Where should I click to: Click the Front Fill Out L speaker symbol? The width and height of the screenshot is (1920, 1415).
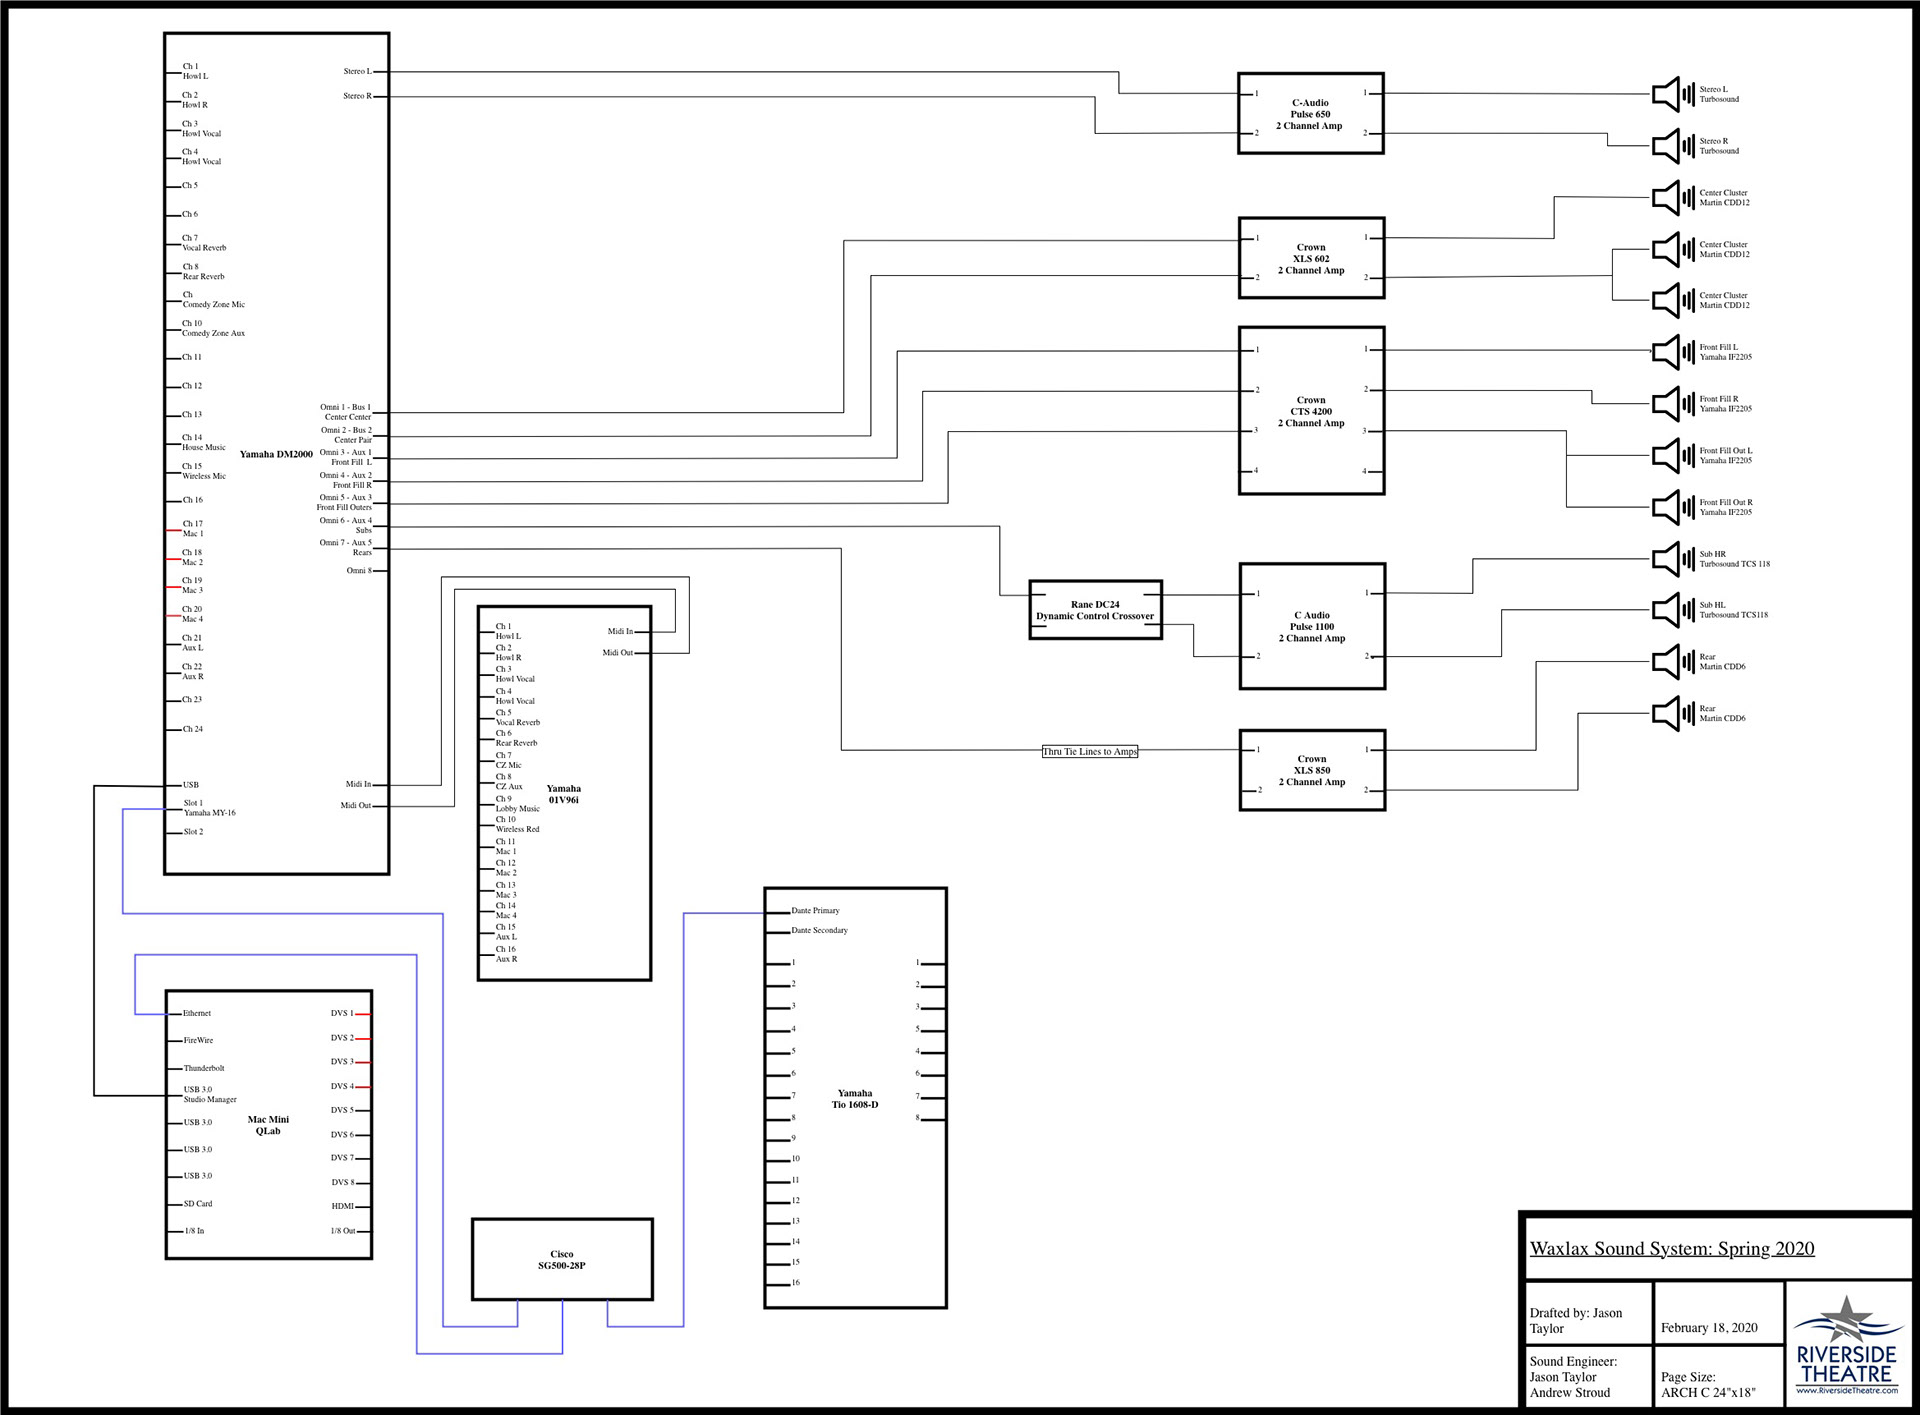[1672, 456]
